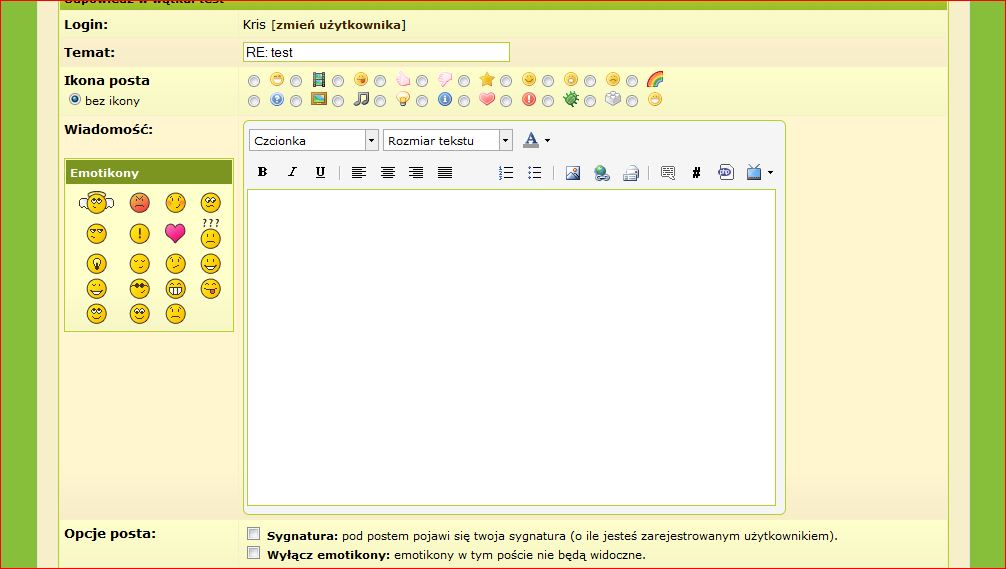Check the "Wyłącz emotikony" option
The width and height of the screenshot is (1006, 569).
(x=254, y=553)
